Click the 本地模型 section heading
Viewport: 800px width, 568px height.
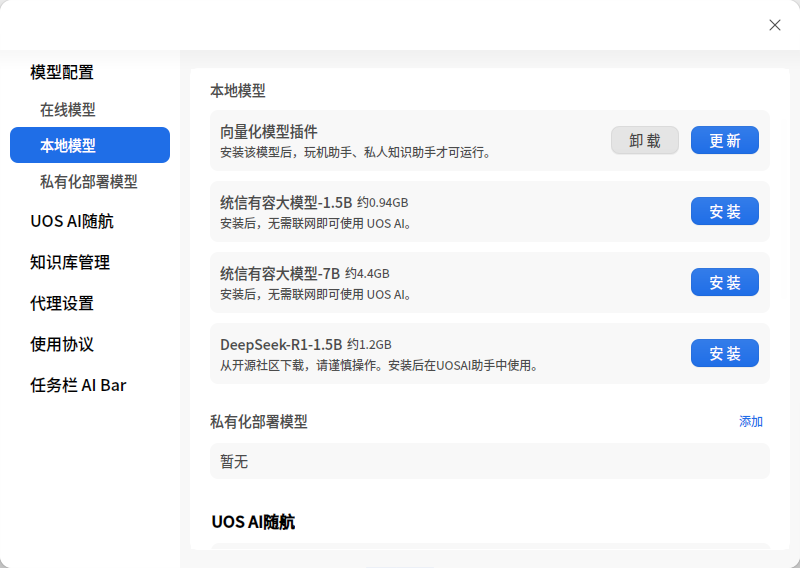[238, 91]
